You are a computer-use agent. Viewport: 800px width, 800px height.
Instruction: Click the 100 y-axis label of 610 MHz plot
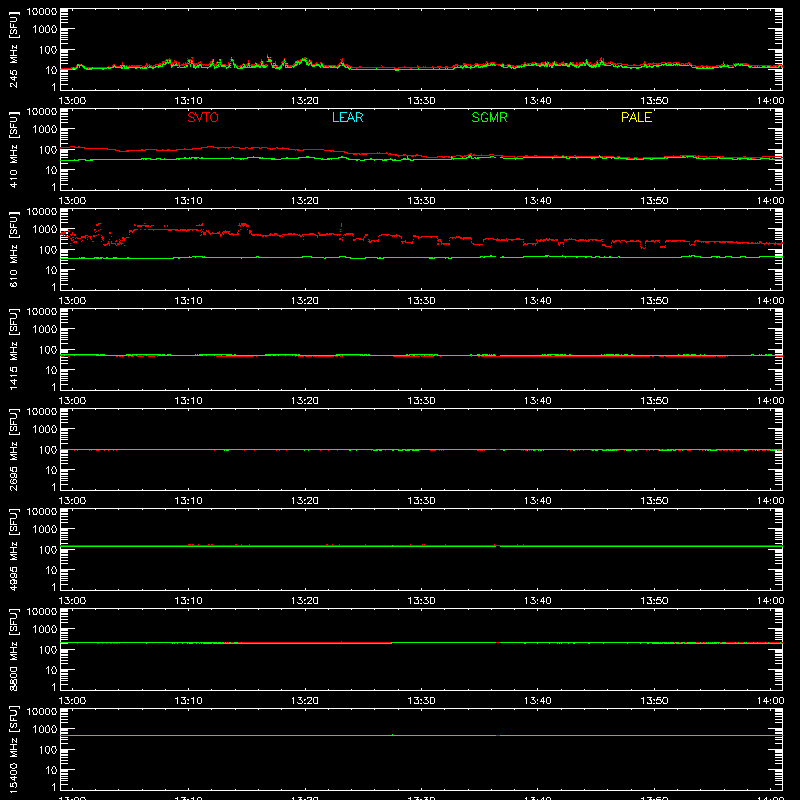[x=48, y=250]
